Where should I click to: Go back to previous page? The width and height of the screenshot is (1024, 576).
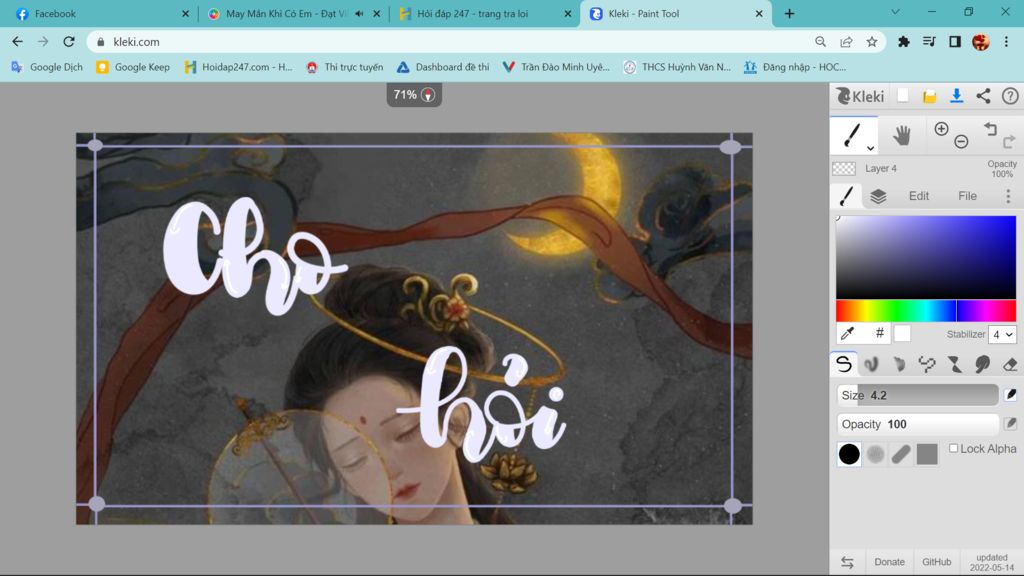coord(18,42)
